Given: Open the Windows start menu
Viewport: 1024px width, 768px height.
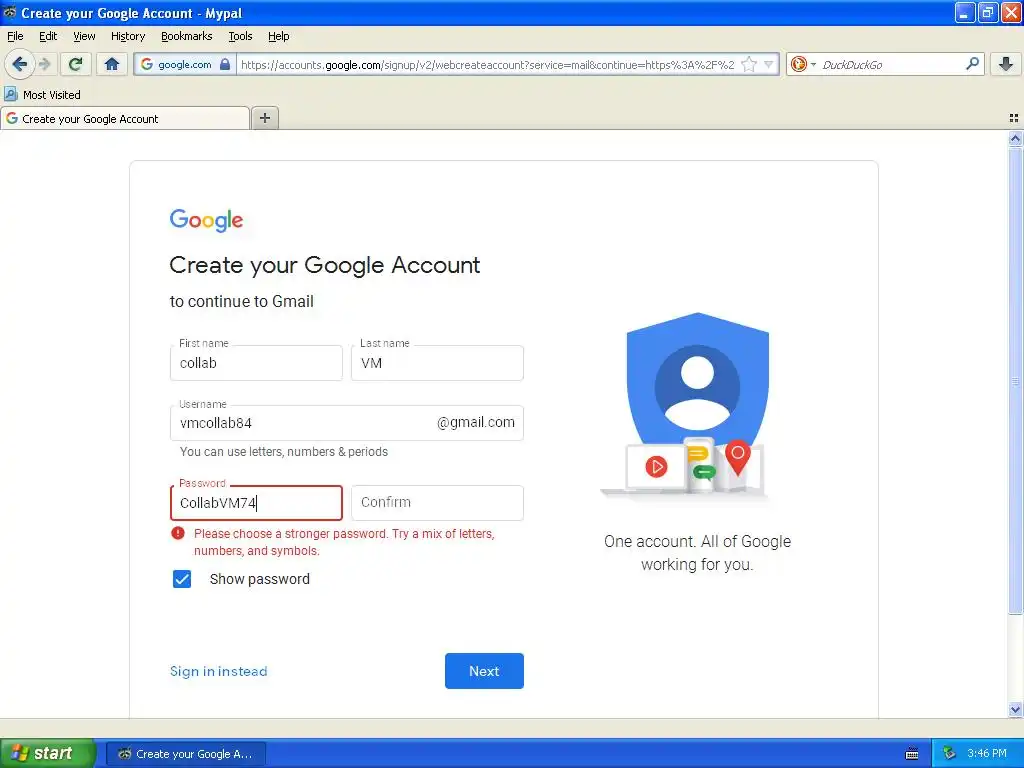Looking at the screenshot, I should pos(48,753).
